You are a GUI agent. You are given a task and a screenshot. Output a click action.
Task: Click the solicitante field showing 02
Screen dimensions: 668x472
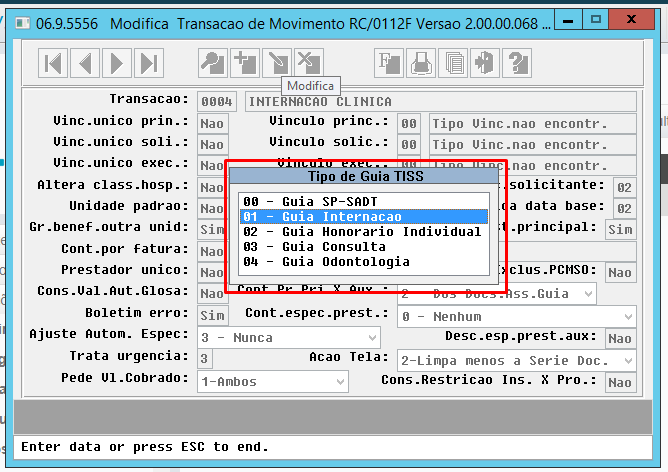[x=625, y=187]
